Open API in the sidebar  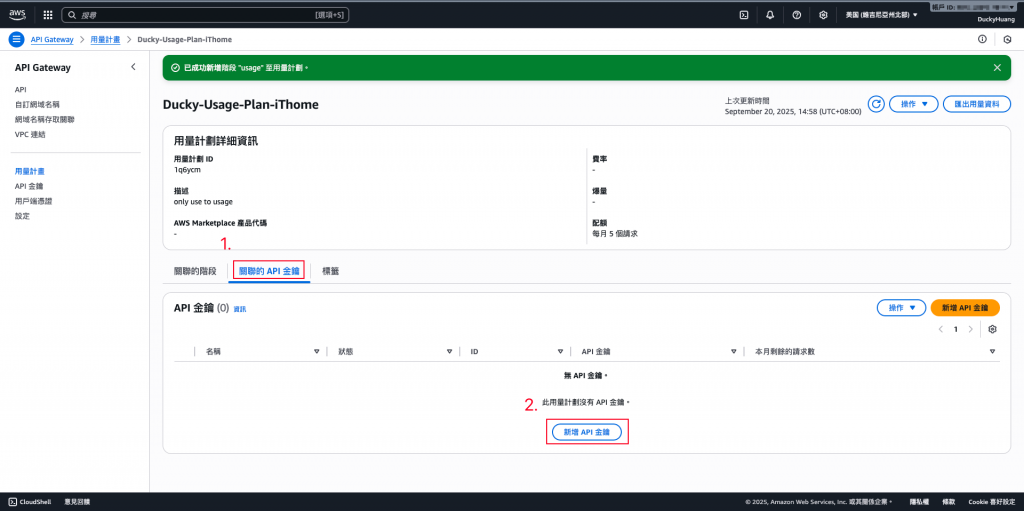(x=20, y=90)
